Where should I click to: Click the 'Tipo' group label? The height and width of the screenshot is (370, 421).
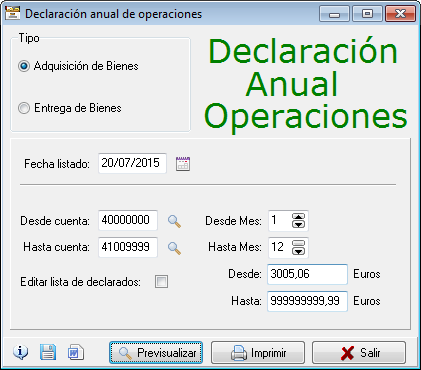coord(29,38)
